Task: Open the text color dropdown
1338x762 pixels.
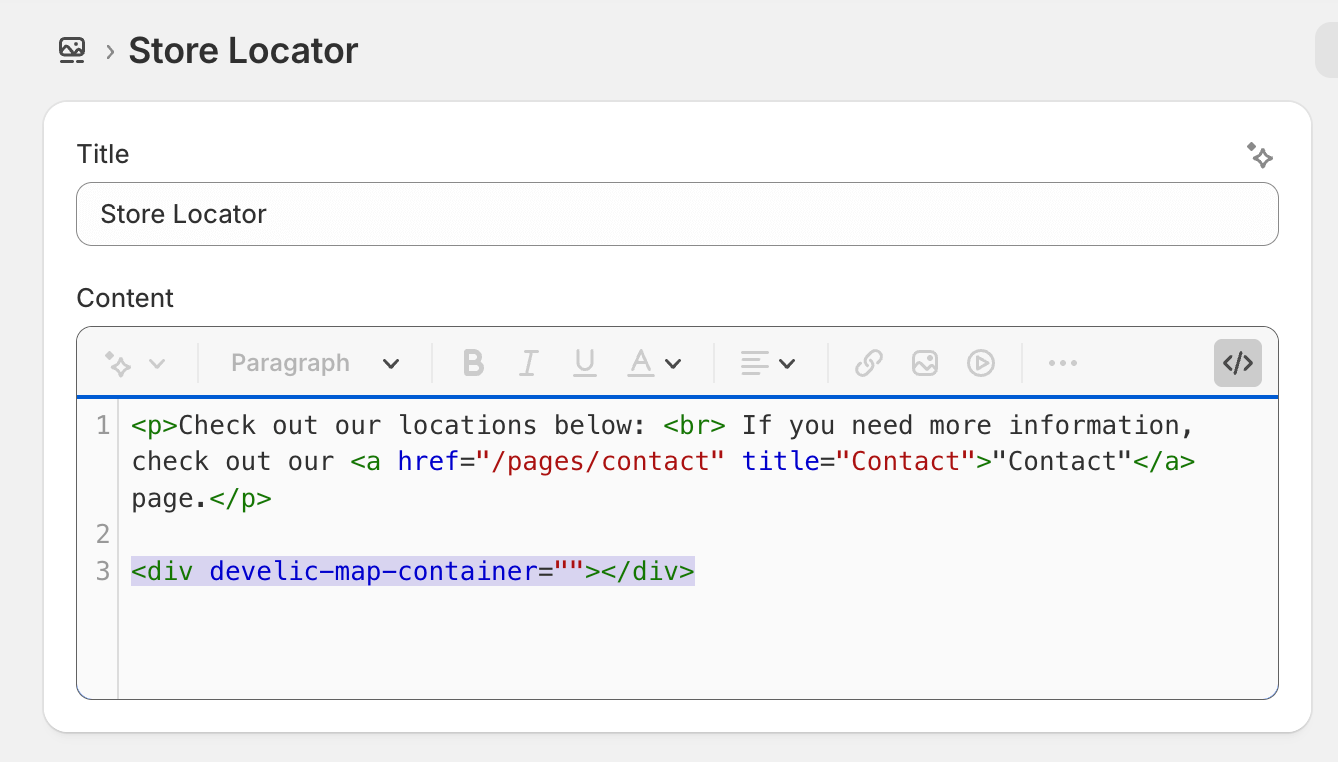Action: pos(655,363)
